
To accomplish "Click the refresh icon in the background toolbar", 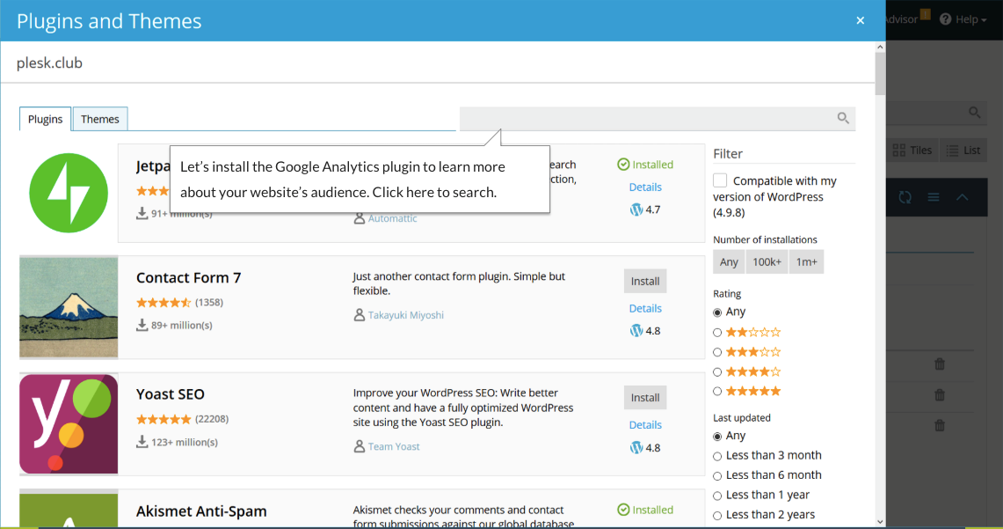I will coord(904,197).
